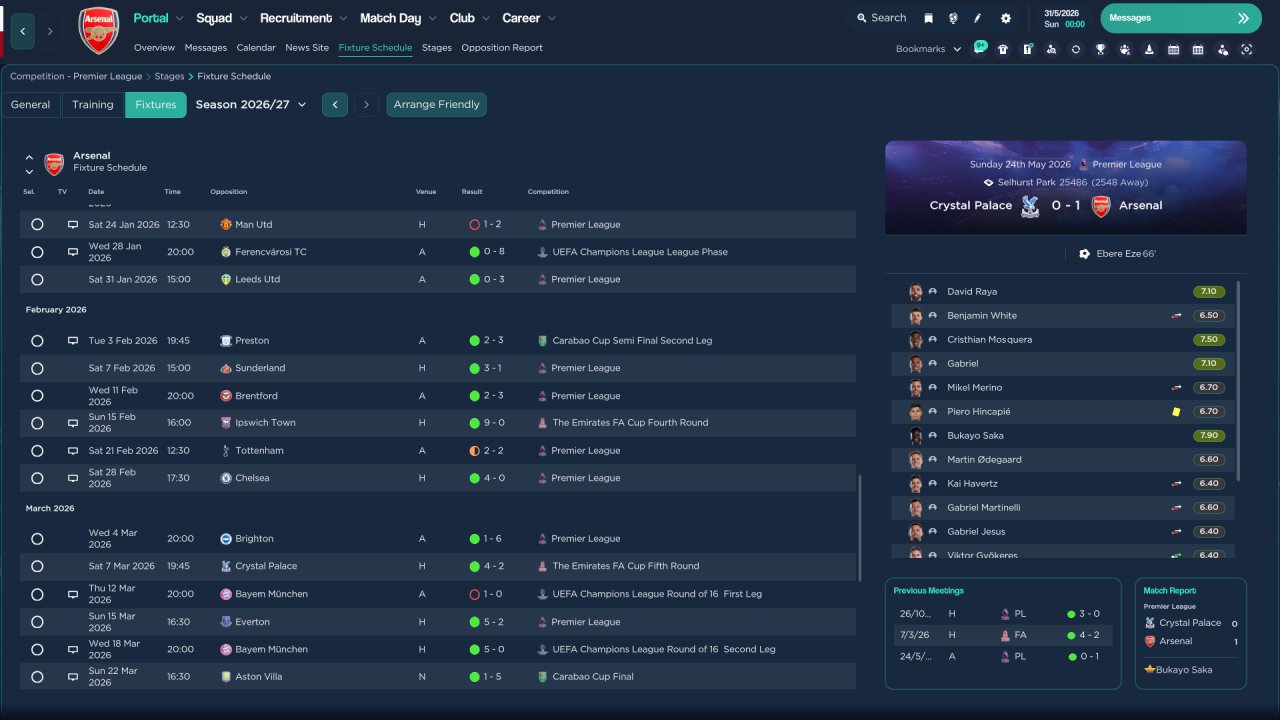Select the Ipswich Town fixture radio button
The image size is (1280, 720).
coord(37,423)
